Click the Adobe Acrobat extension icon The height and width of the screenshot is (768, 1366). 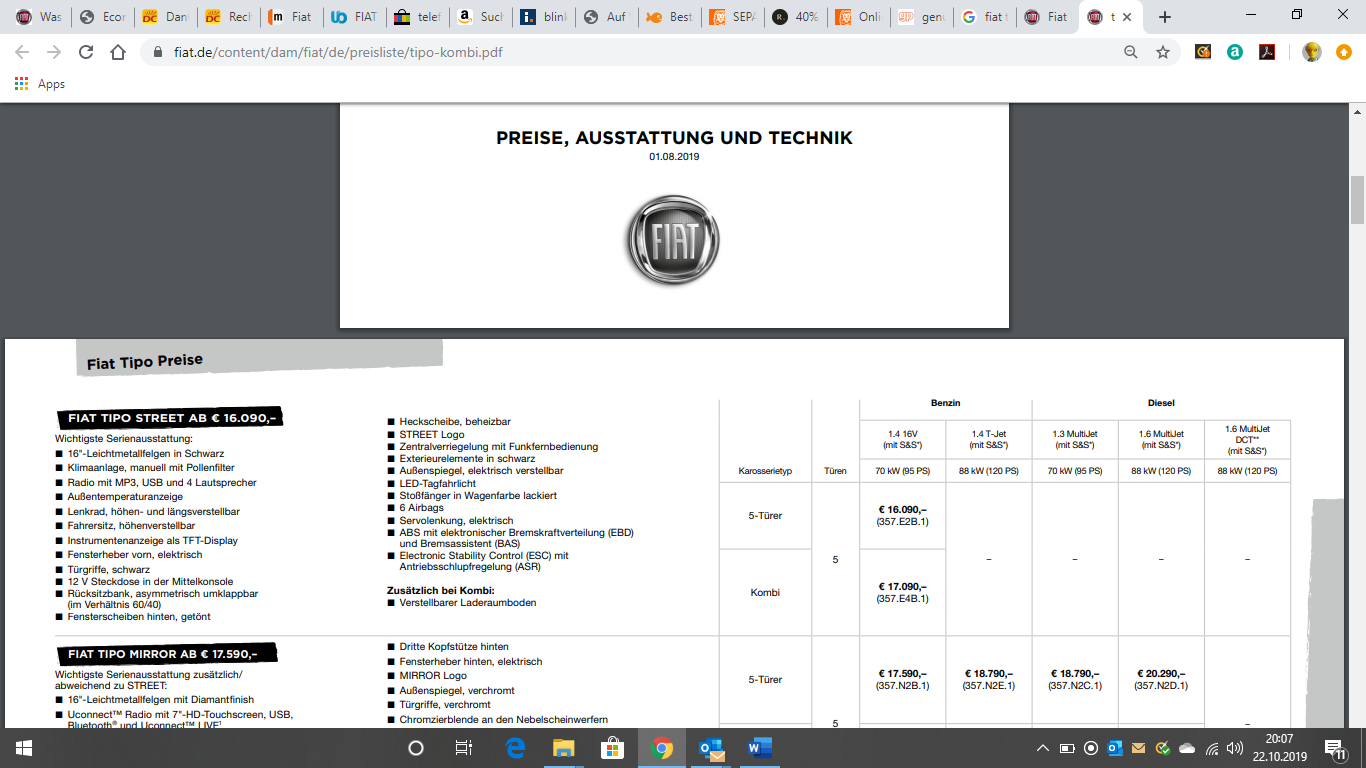pos(1266,52)
